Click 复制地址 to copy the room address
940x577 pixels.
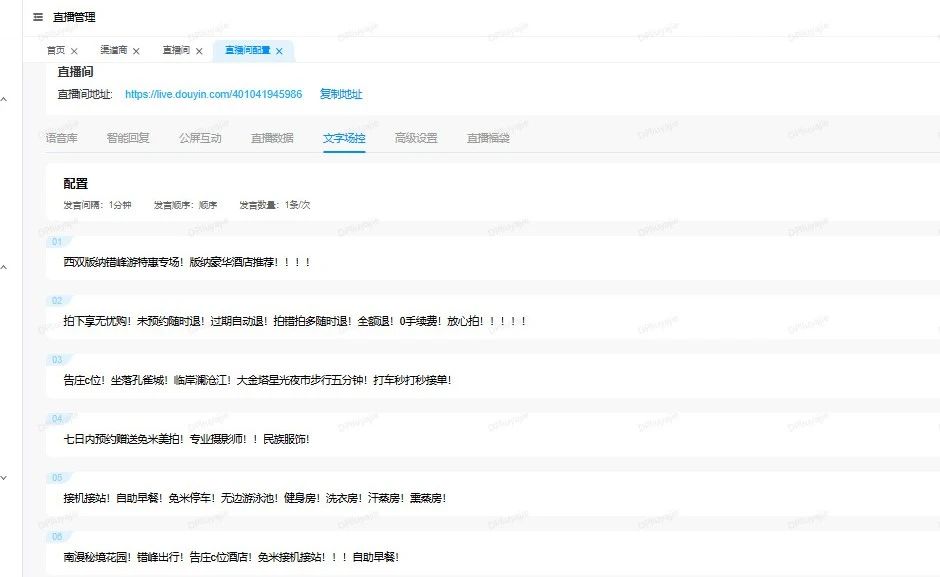[341, 95]
